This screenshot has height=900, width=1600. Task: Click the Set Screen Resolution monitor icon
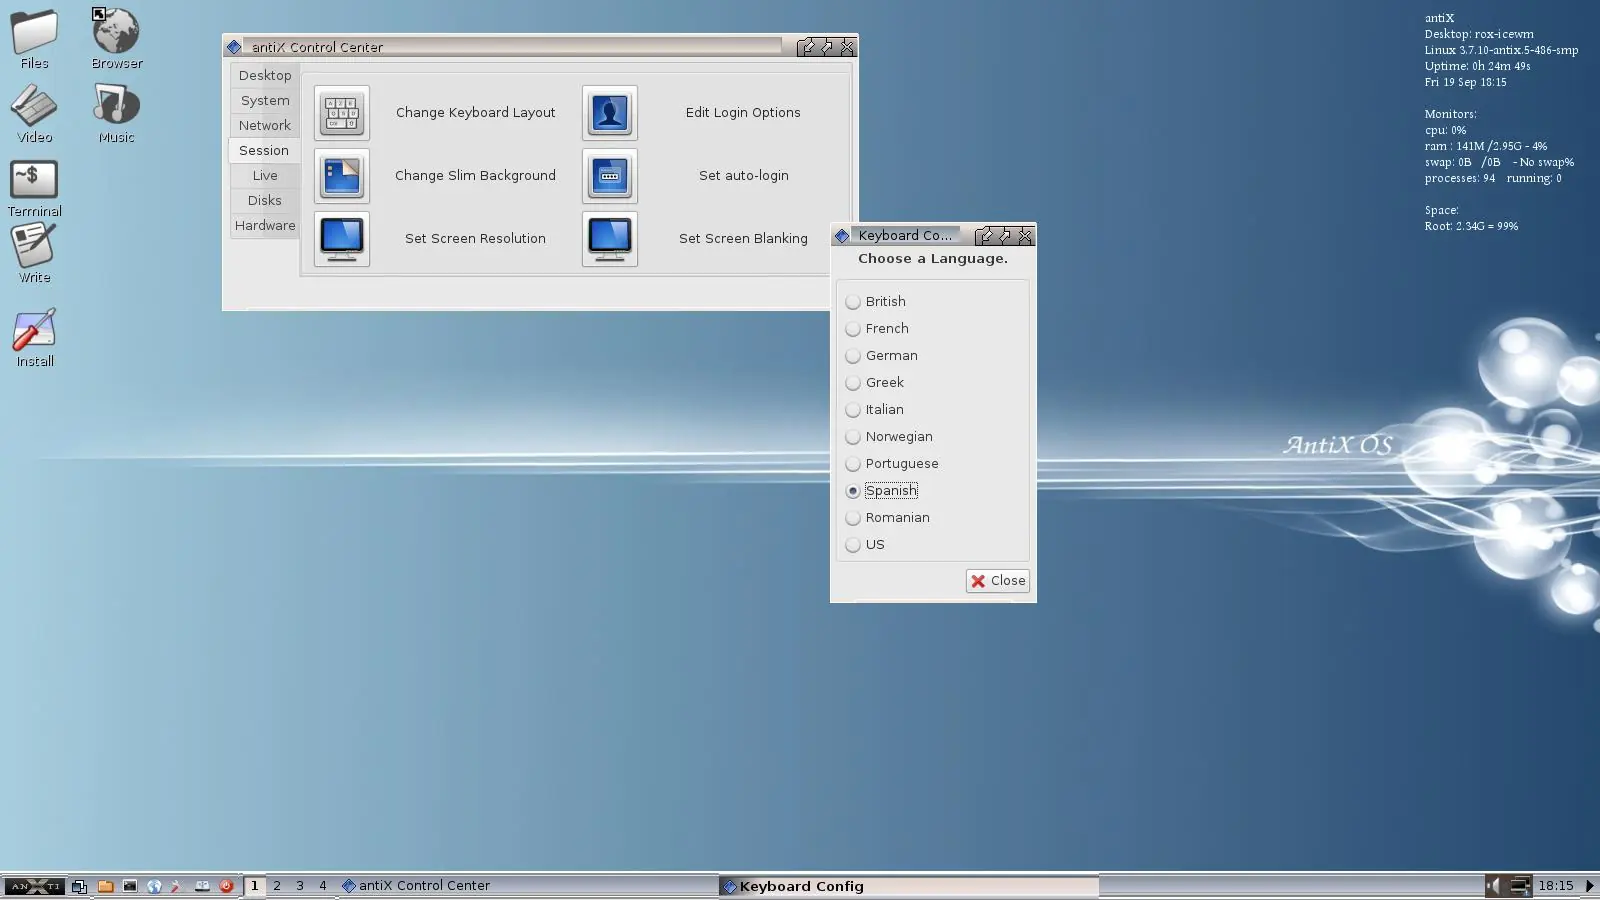click(342, 239)
